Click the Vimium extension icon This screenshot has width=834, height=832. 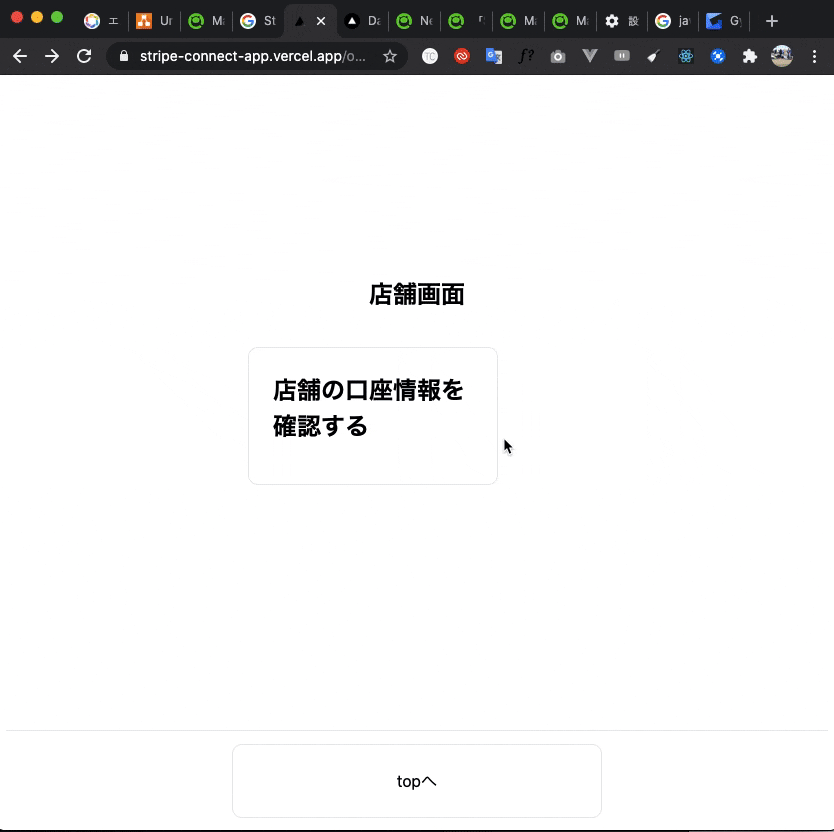(x=589, y=56)
